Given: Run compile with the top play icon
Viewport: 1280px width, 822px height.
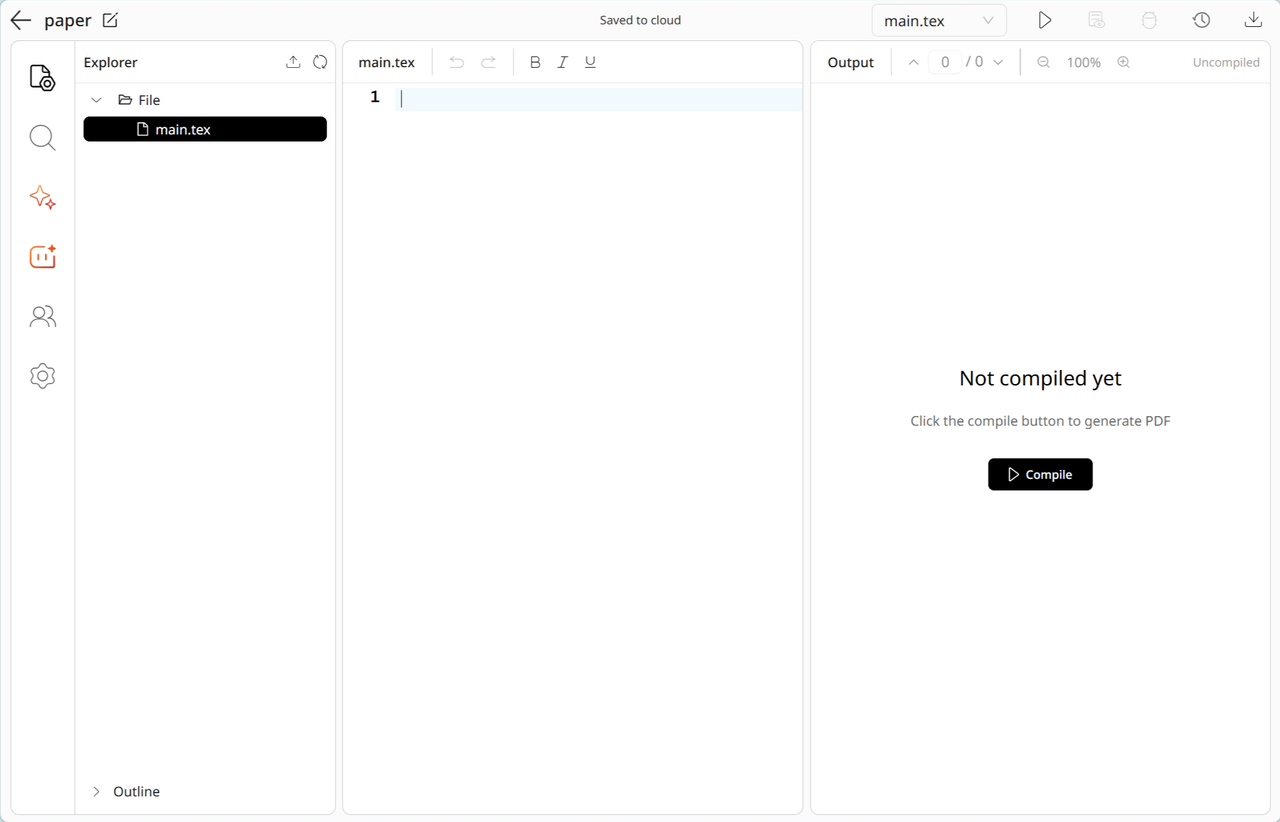Looking at the screenshot, I should coord(1045,20).
